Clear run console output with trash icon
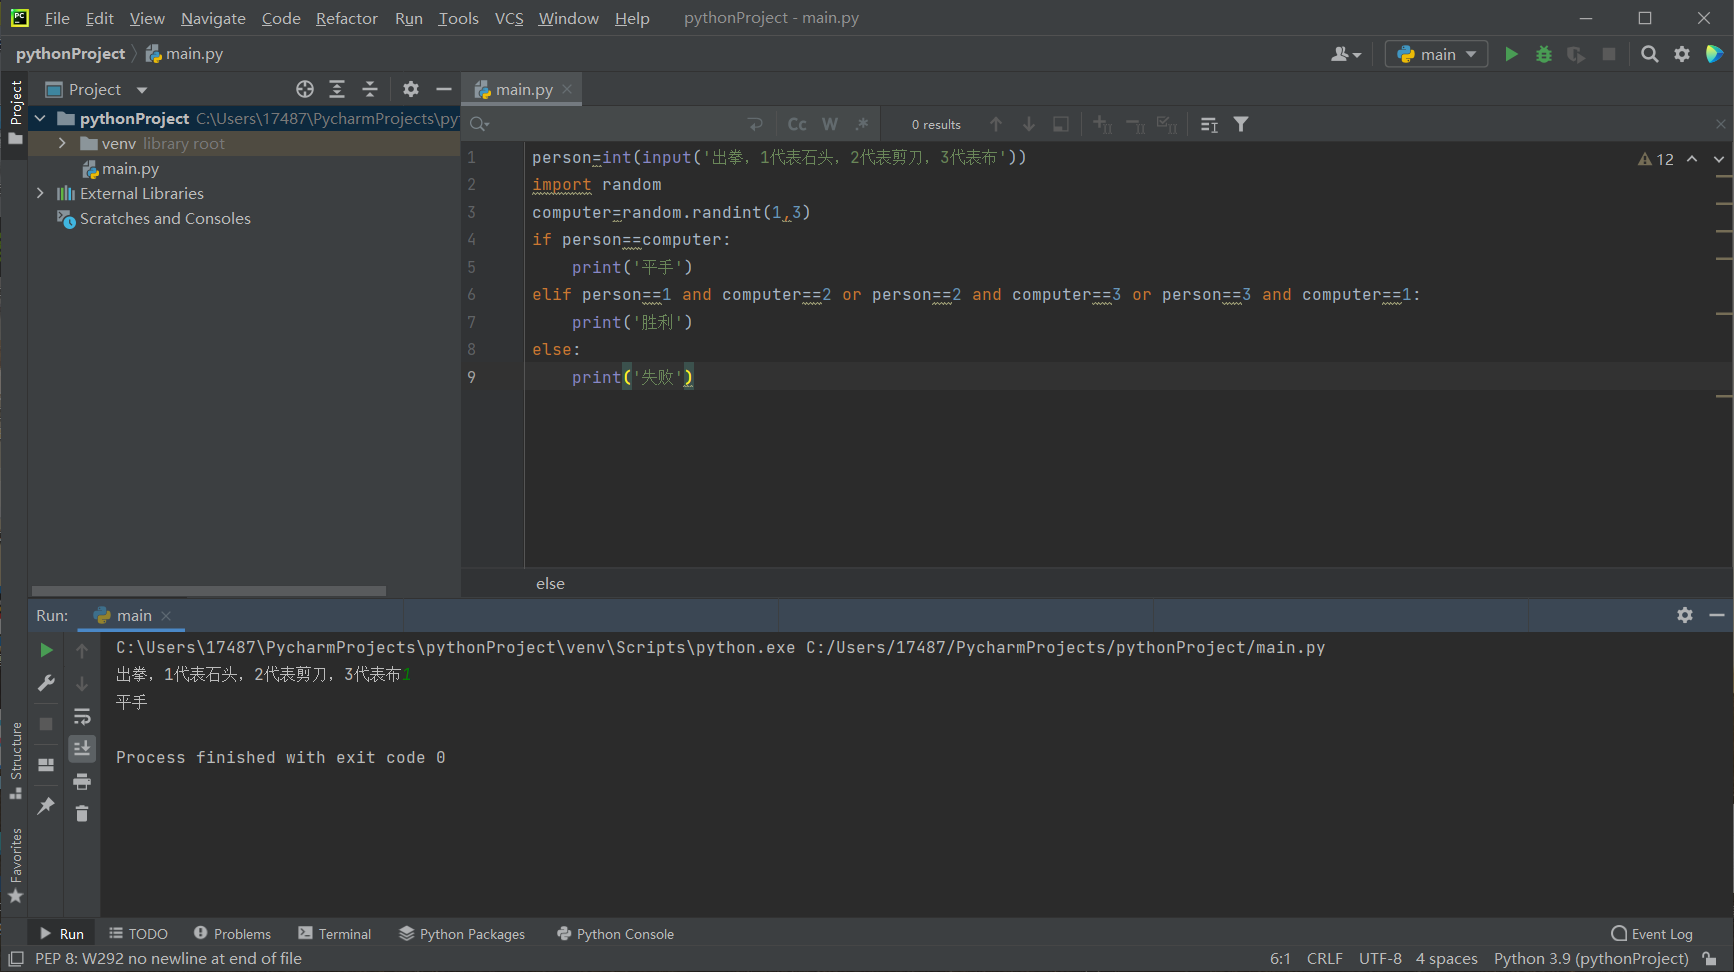This screenshot has height=972, width=1734. click(82, 813)
